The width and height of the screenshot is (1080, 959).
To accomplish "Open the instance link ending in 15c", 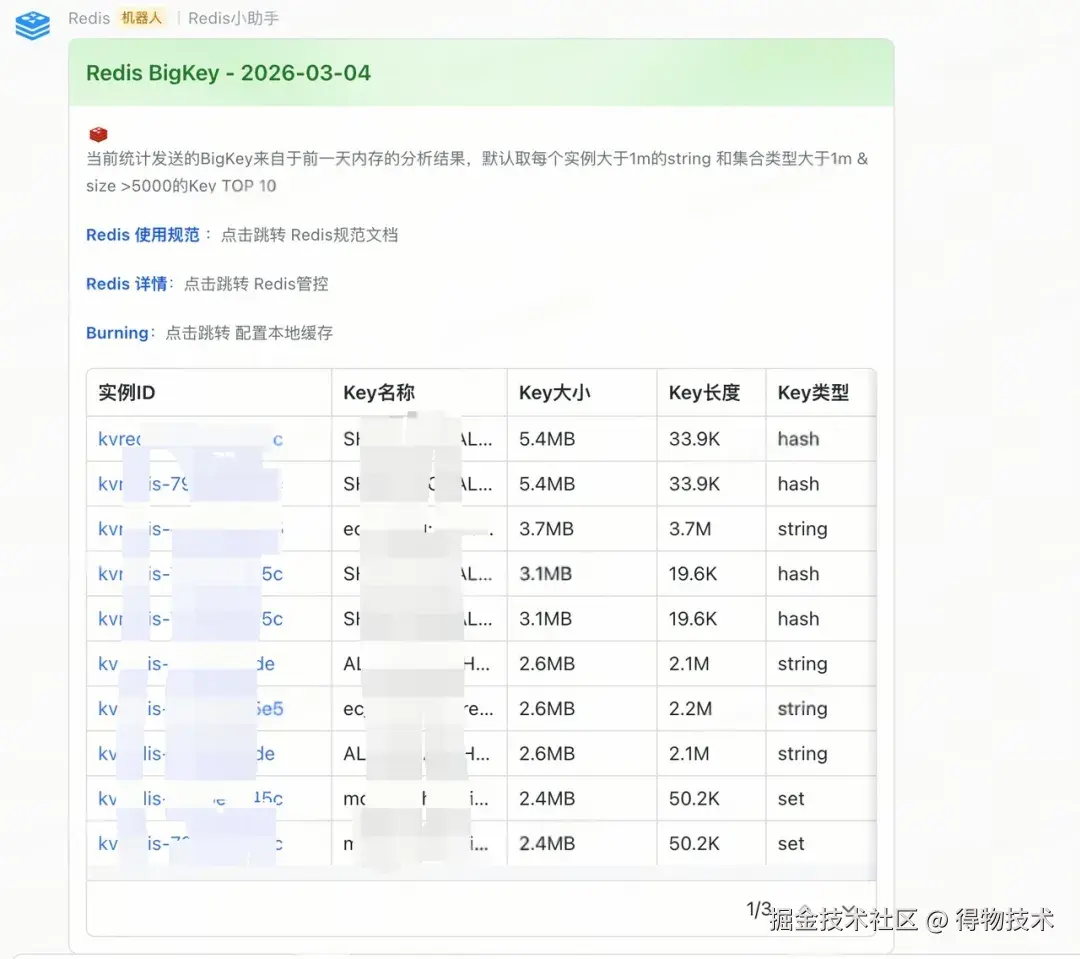I will pyautogui.click(x=190, y=798).
